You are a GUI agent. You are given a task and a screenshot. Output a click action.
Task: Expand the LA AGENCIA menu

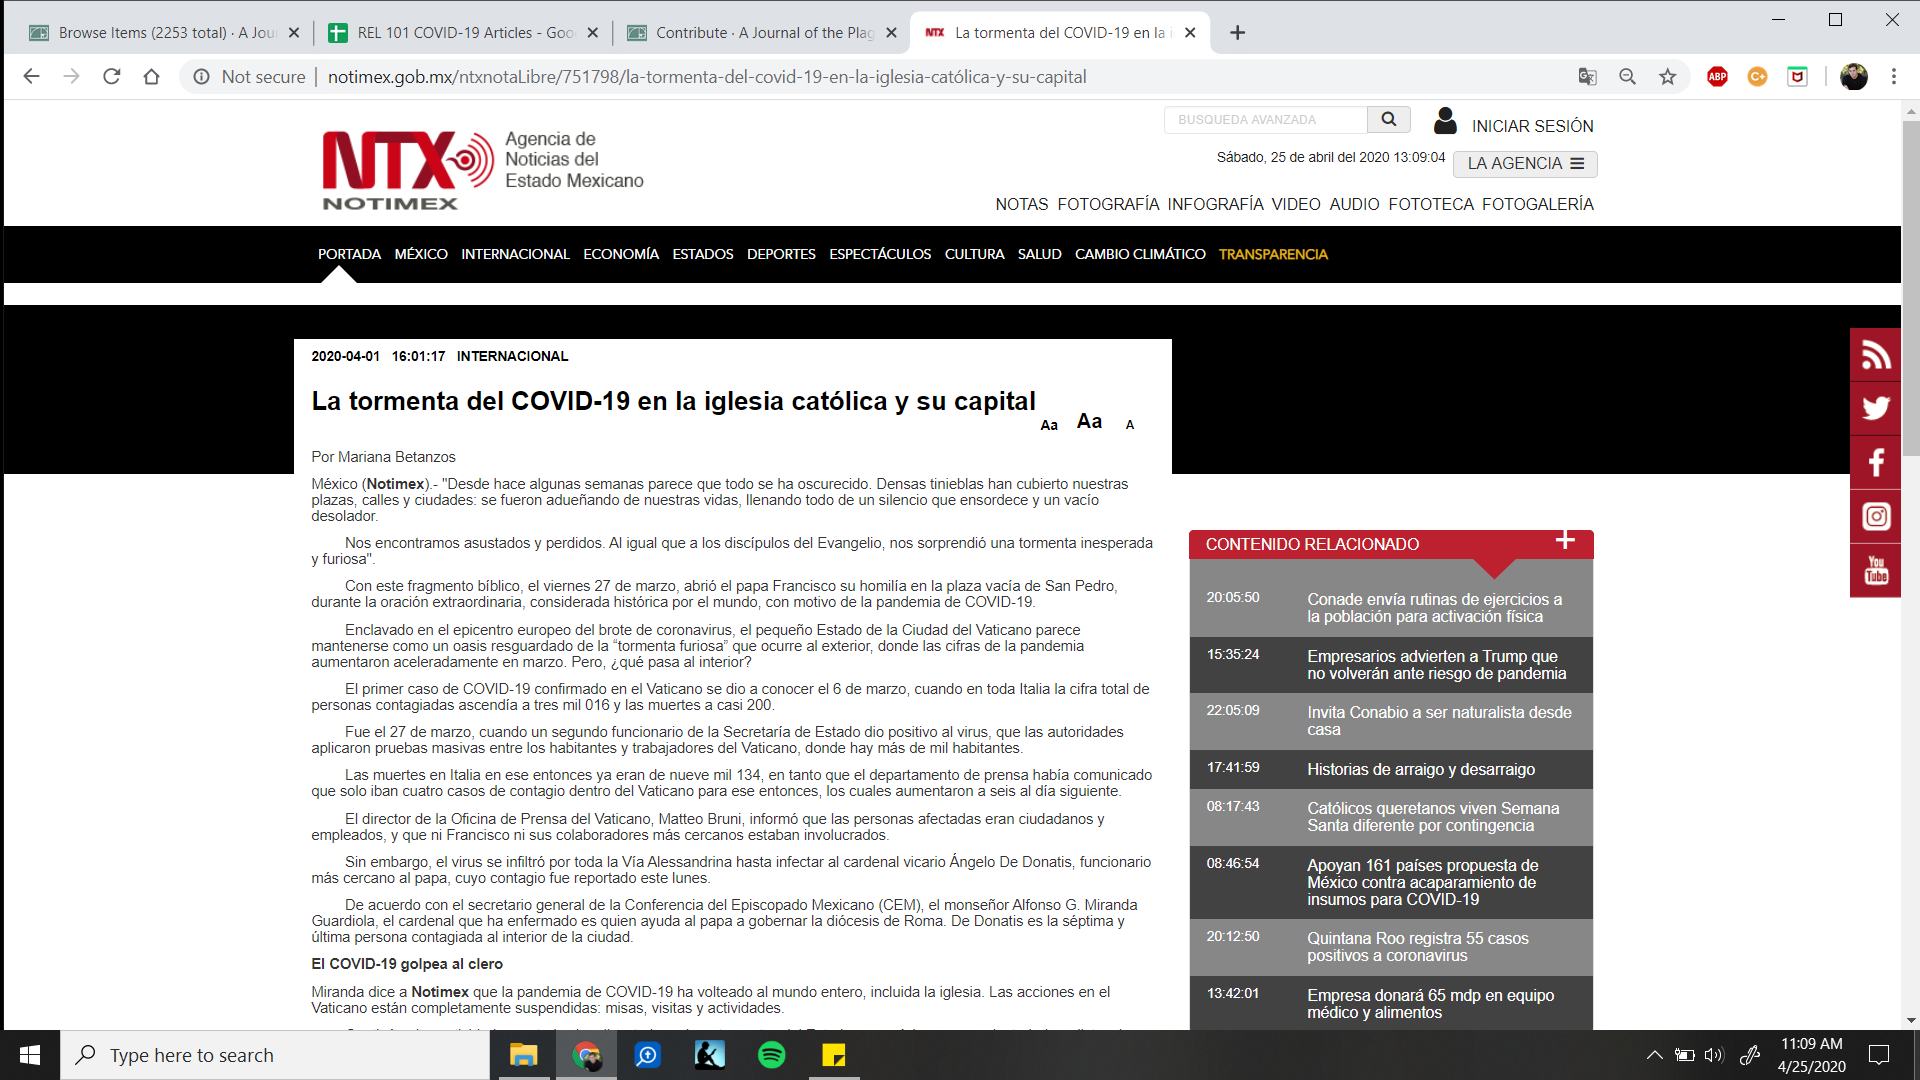click(x=1525, y=163)
